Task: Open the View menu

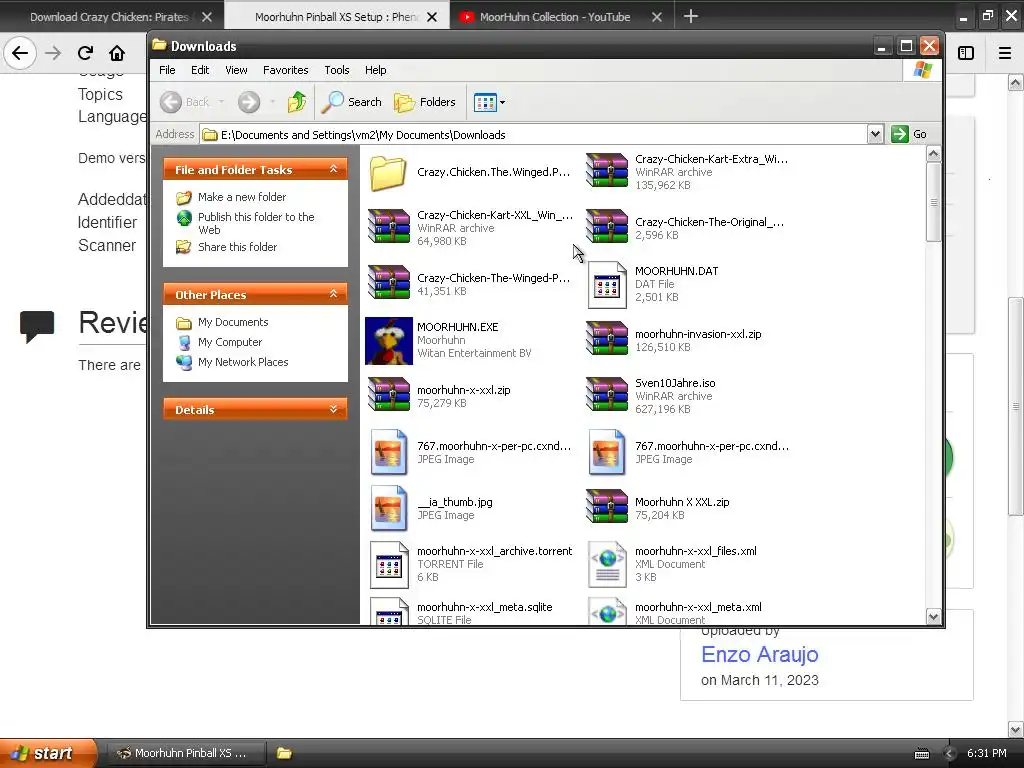Action: click(x=236, y=70)
